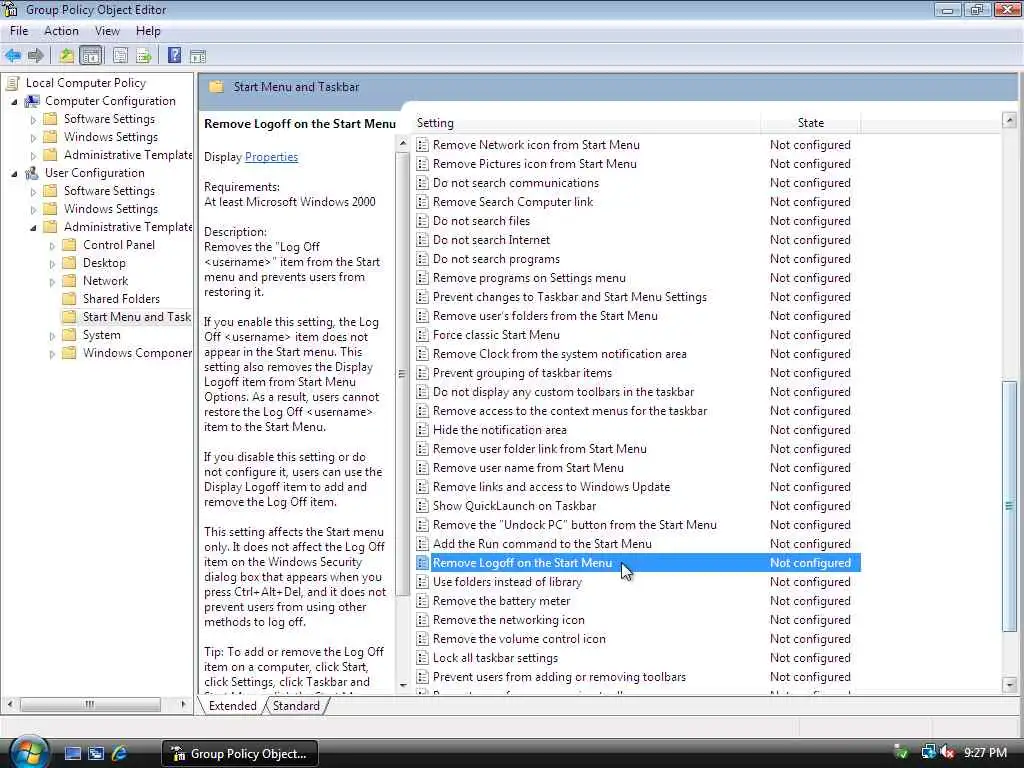Click settings list scroll up arrow
1024x768 pixels.
click(x=1010, y=120)
